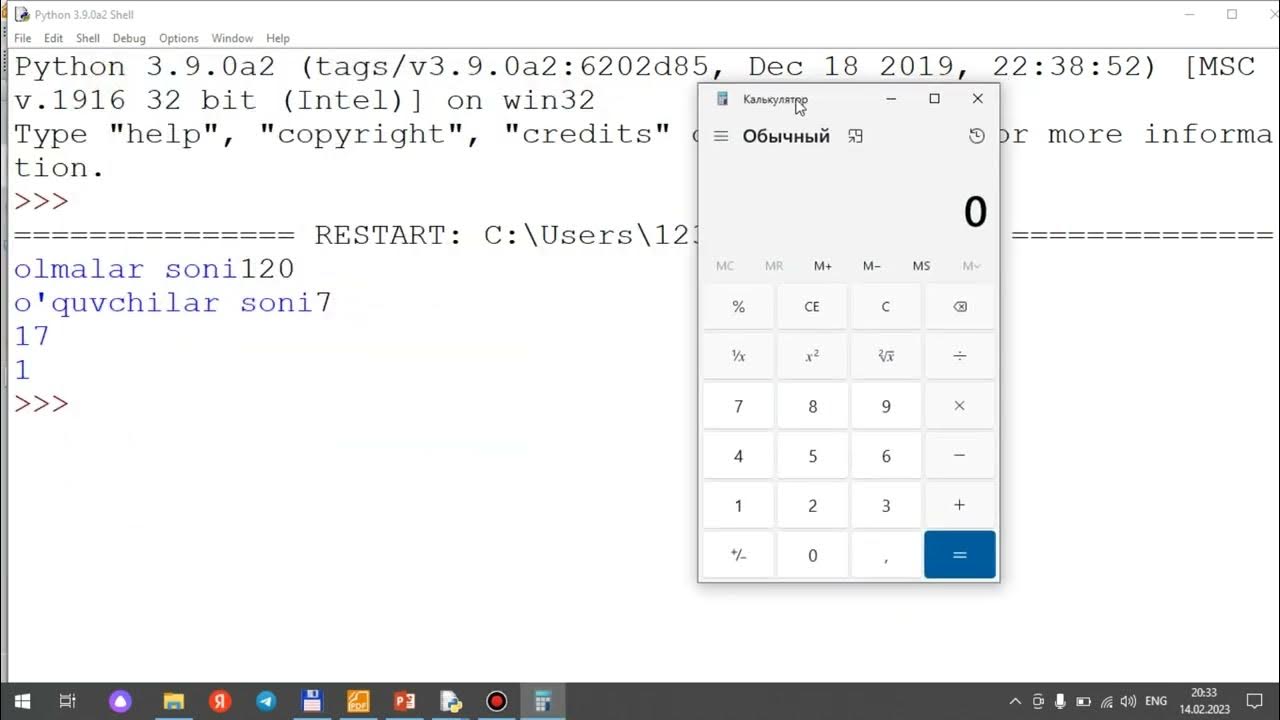Open the Debug menu in Python Shell
Image resolution: width=1280 pixels, height=720 pixels.
[129, 38]
